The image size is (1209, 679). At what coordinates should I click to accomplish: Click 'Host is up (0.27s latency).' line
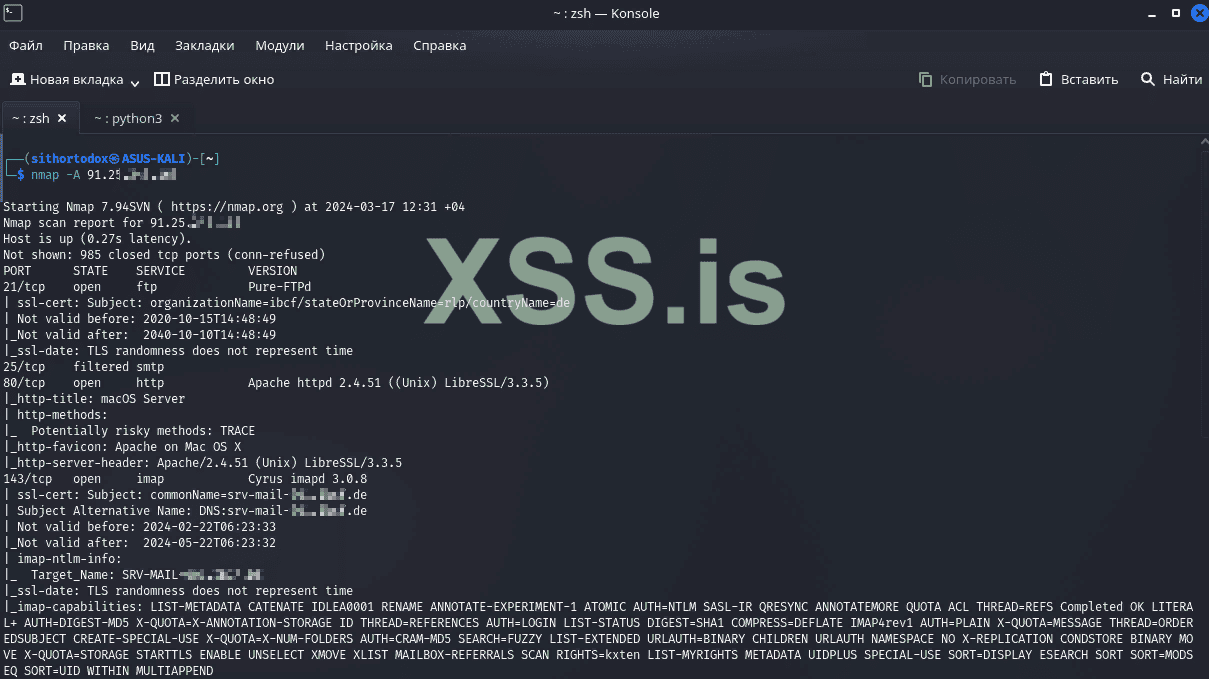pyautogui.click(x=97, y=239)
